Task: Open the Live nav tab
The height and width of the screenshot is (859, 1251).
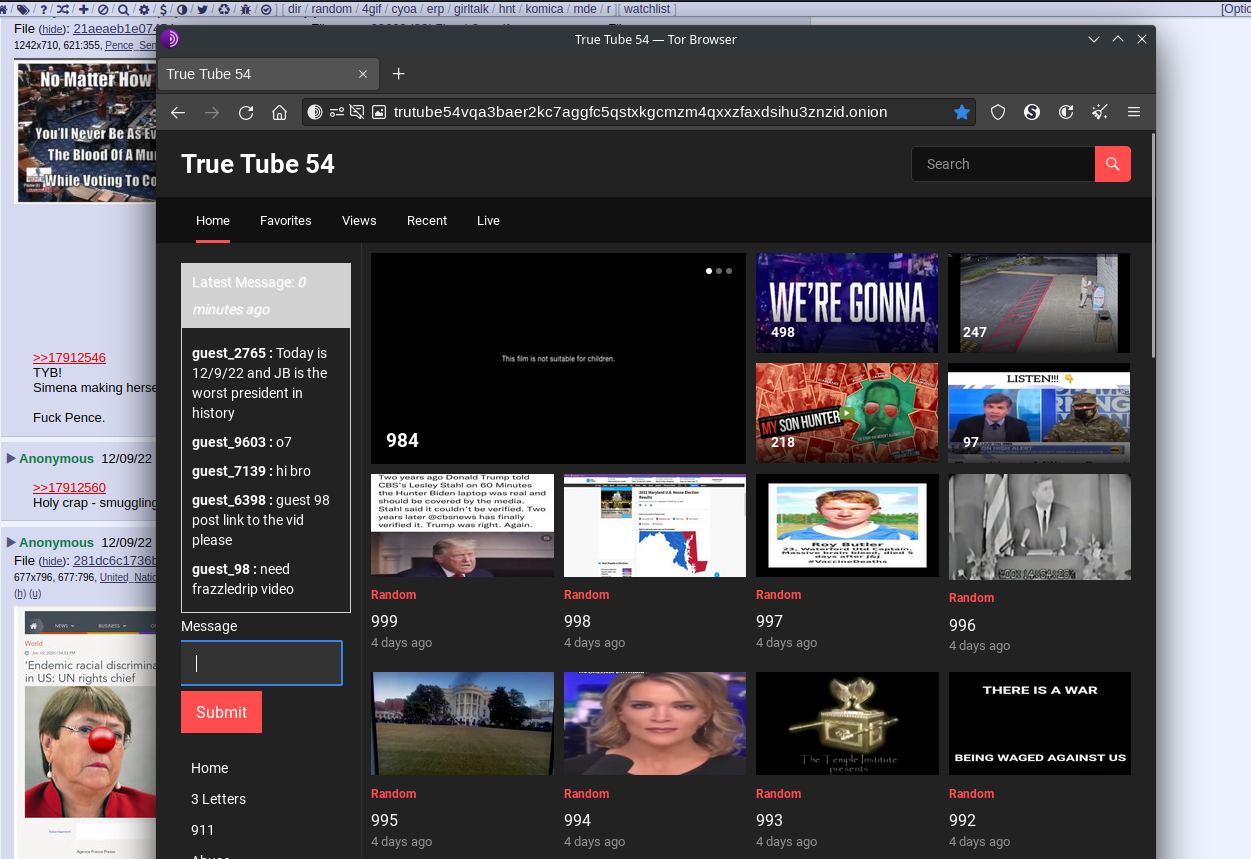Action: coord(488,220)
